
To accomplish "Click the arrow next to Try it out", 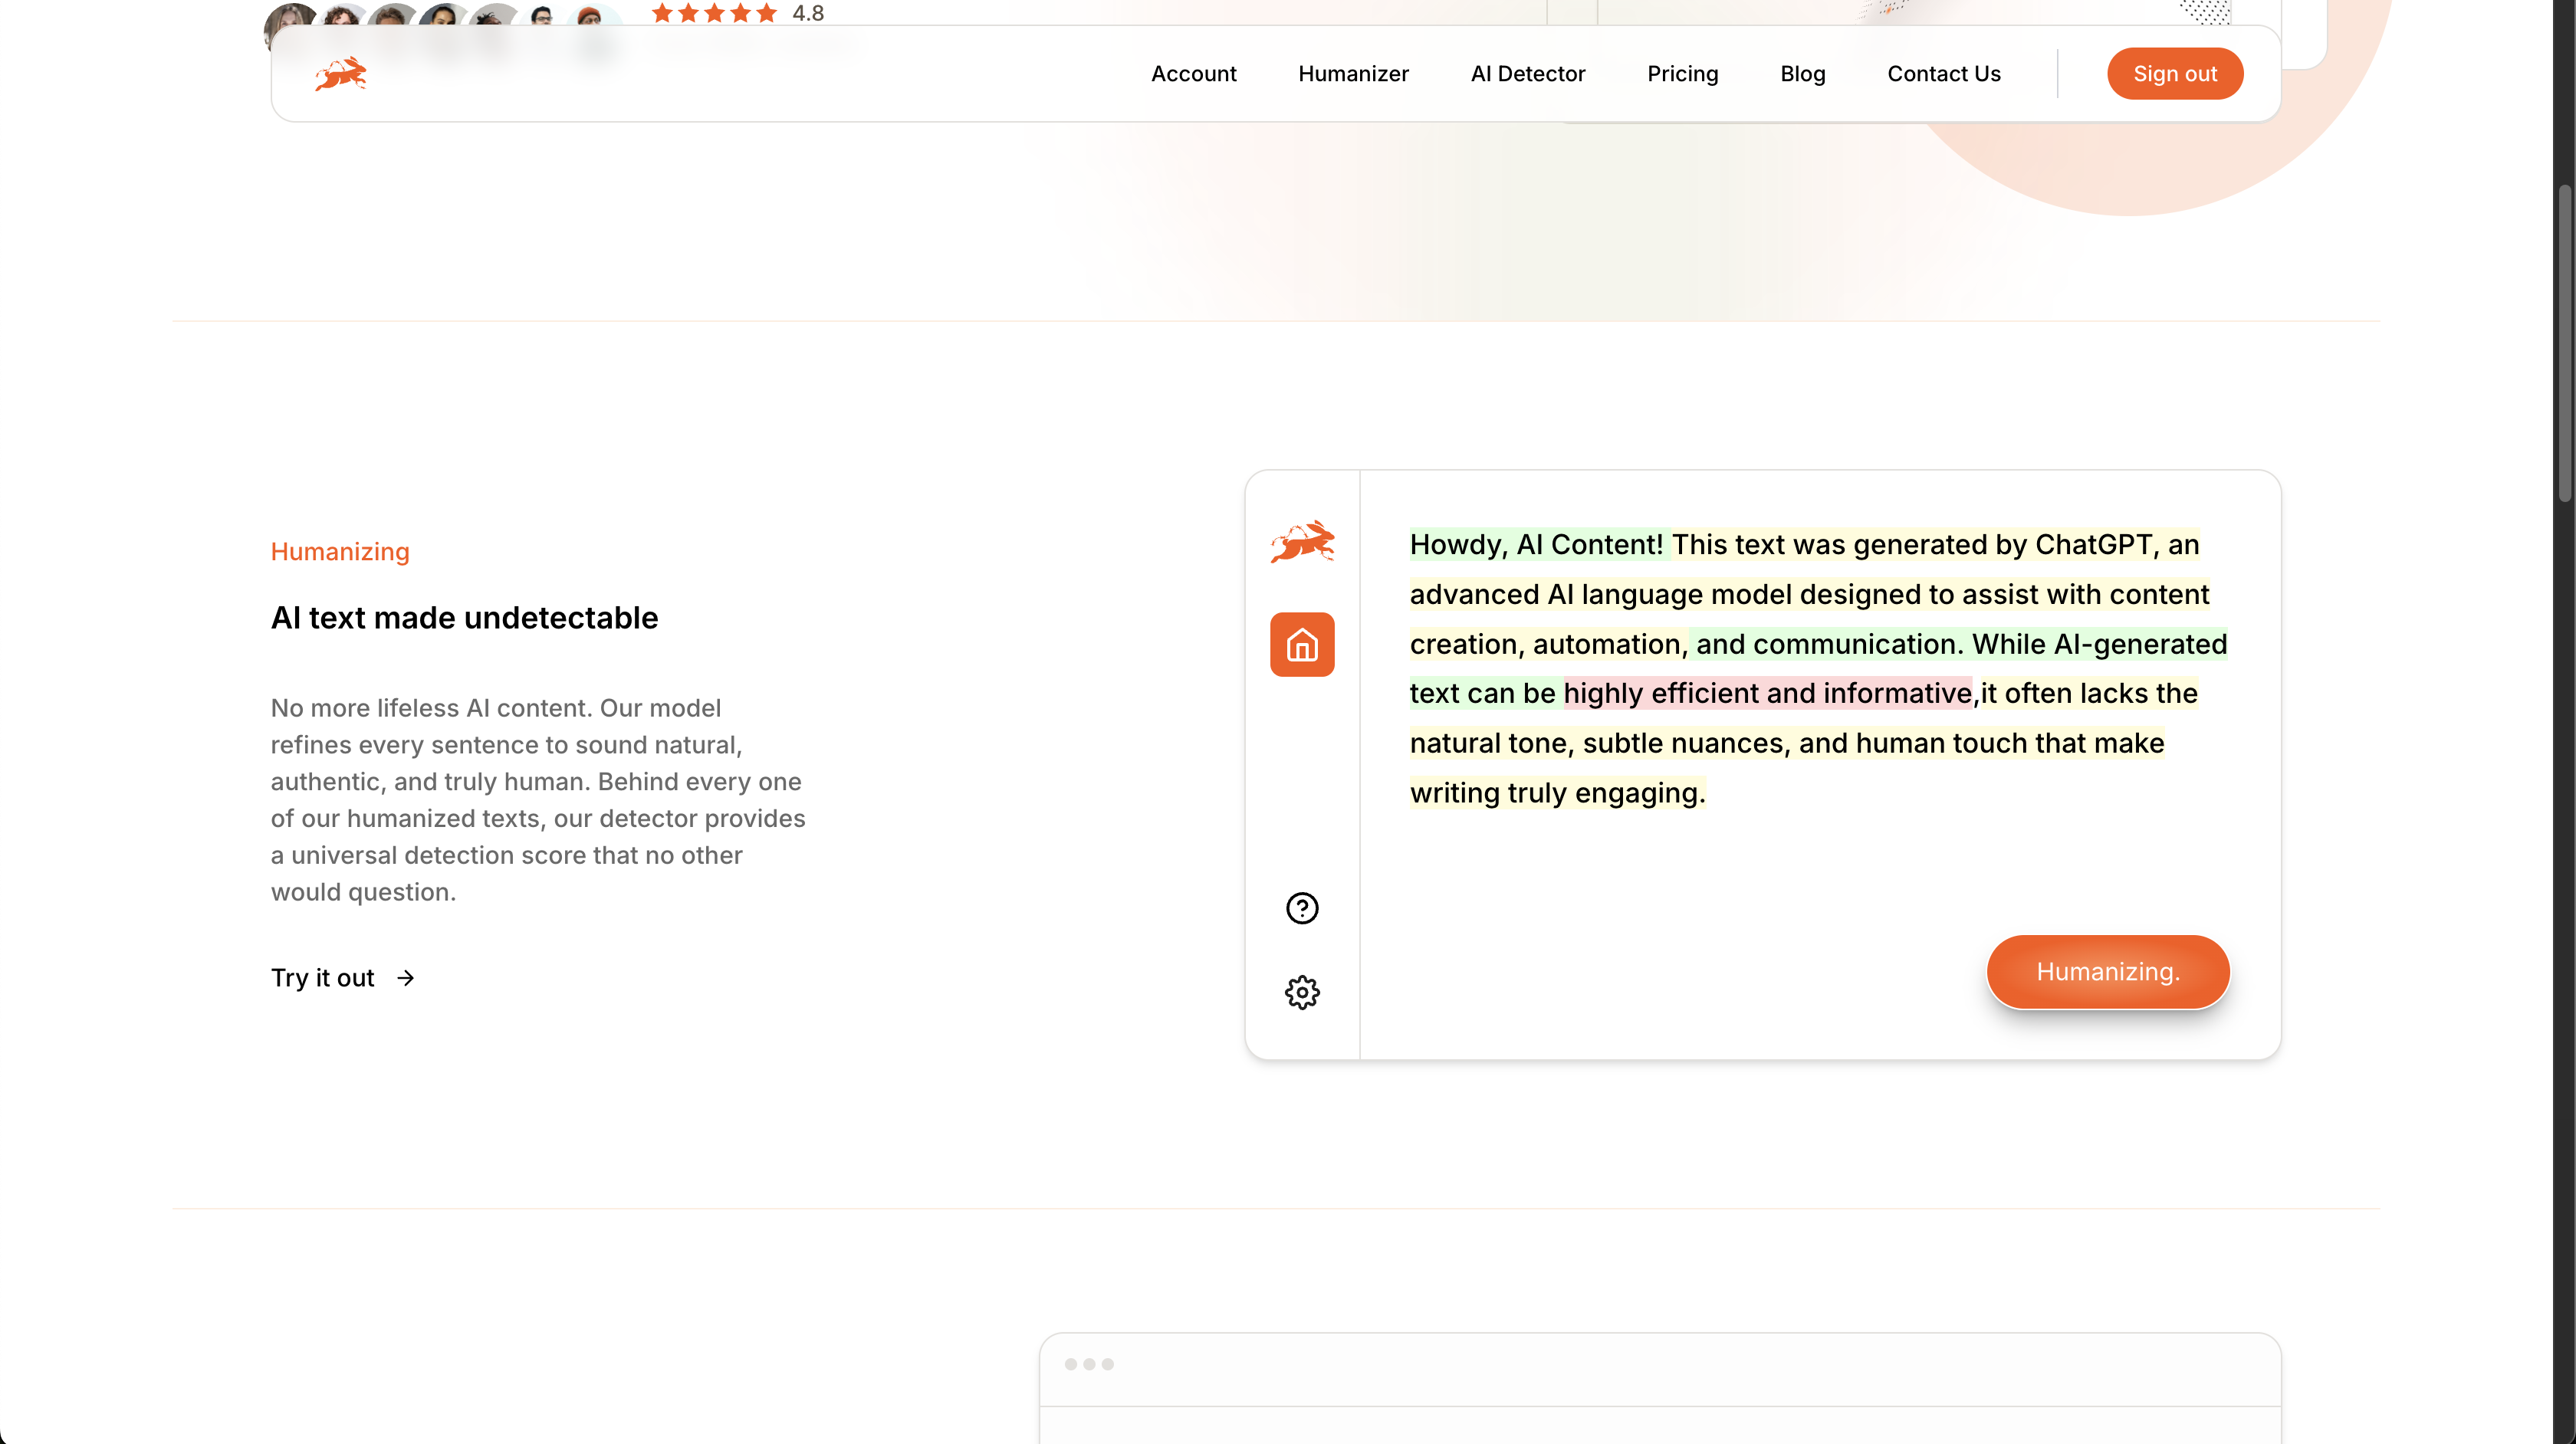I will pyautogui.click(x=405, y=978).
